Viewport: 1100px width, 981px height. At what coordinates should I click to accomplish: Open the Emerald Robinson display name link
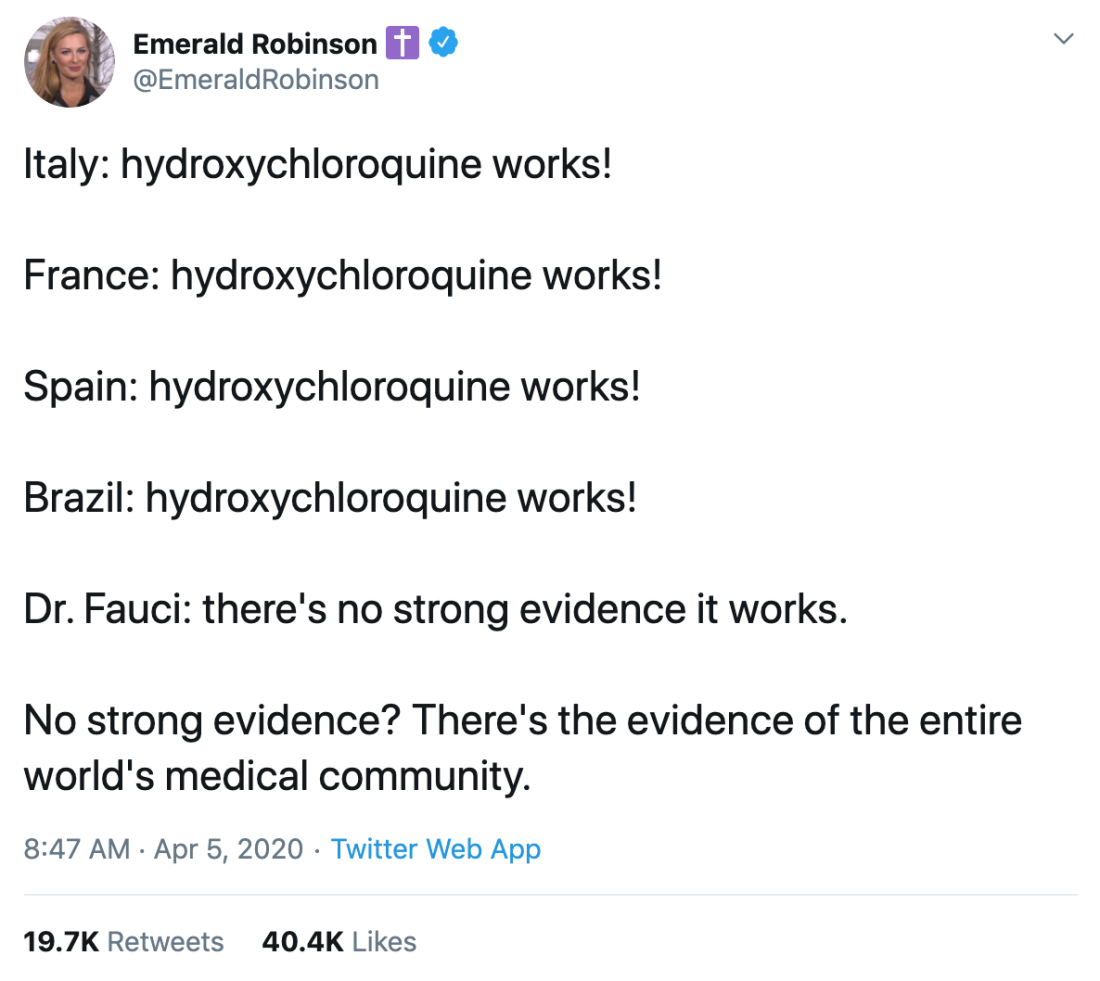tap(255, 44)
